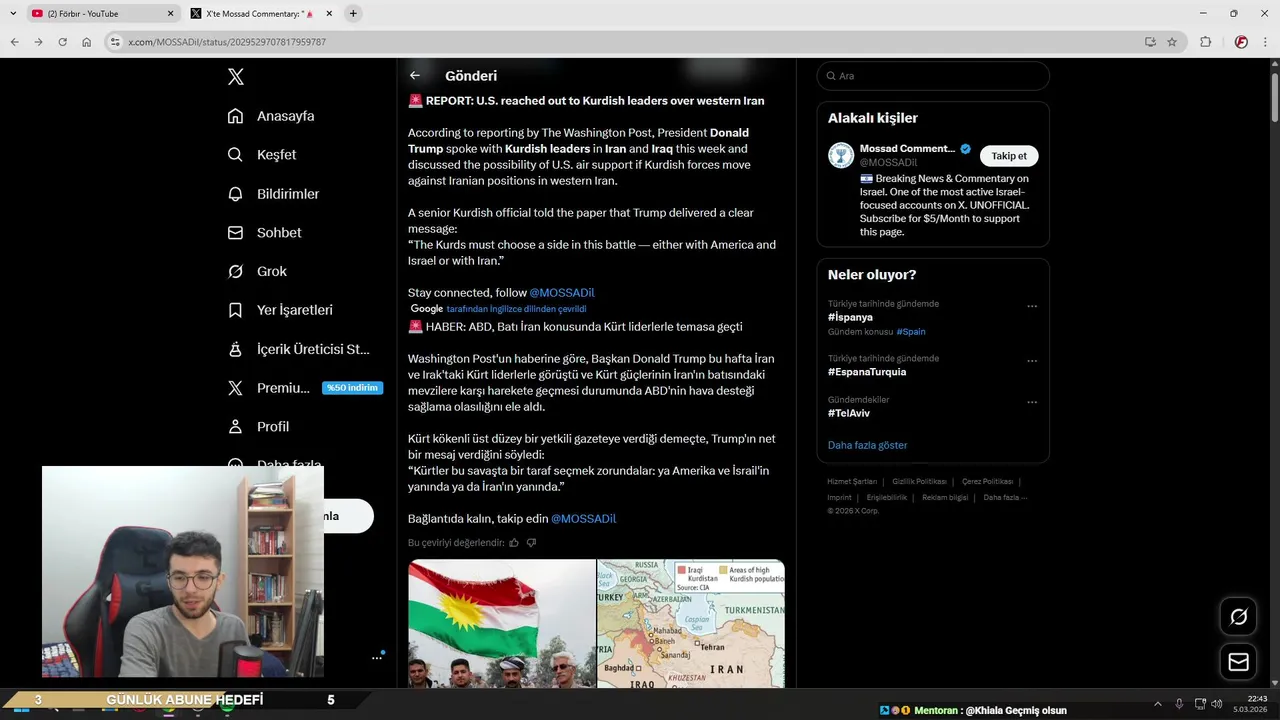Click the browser back arrow
Image resolution: width=1280 pixels, height=720 pixels.
point(14,42)
